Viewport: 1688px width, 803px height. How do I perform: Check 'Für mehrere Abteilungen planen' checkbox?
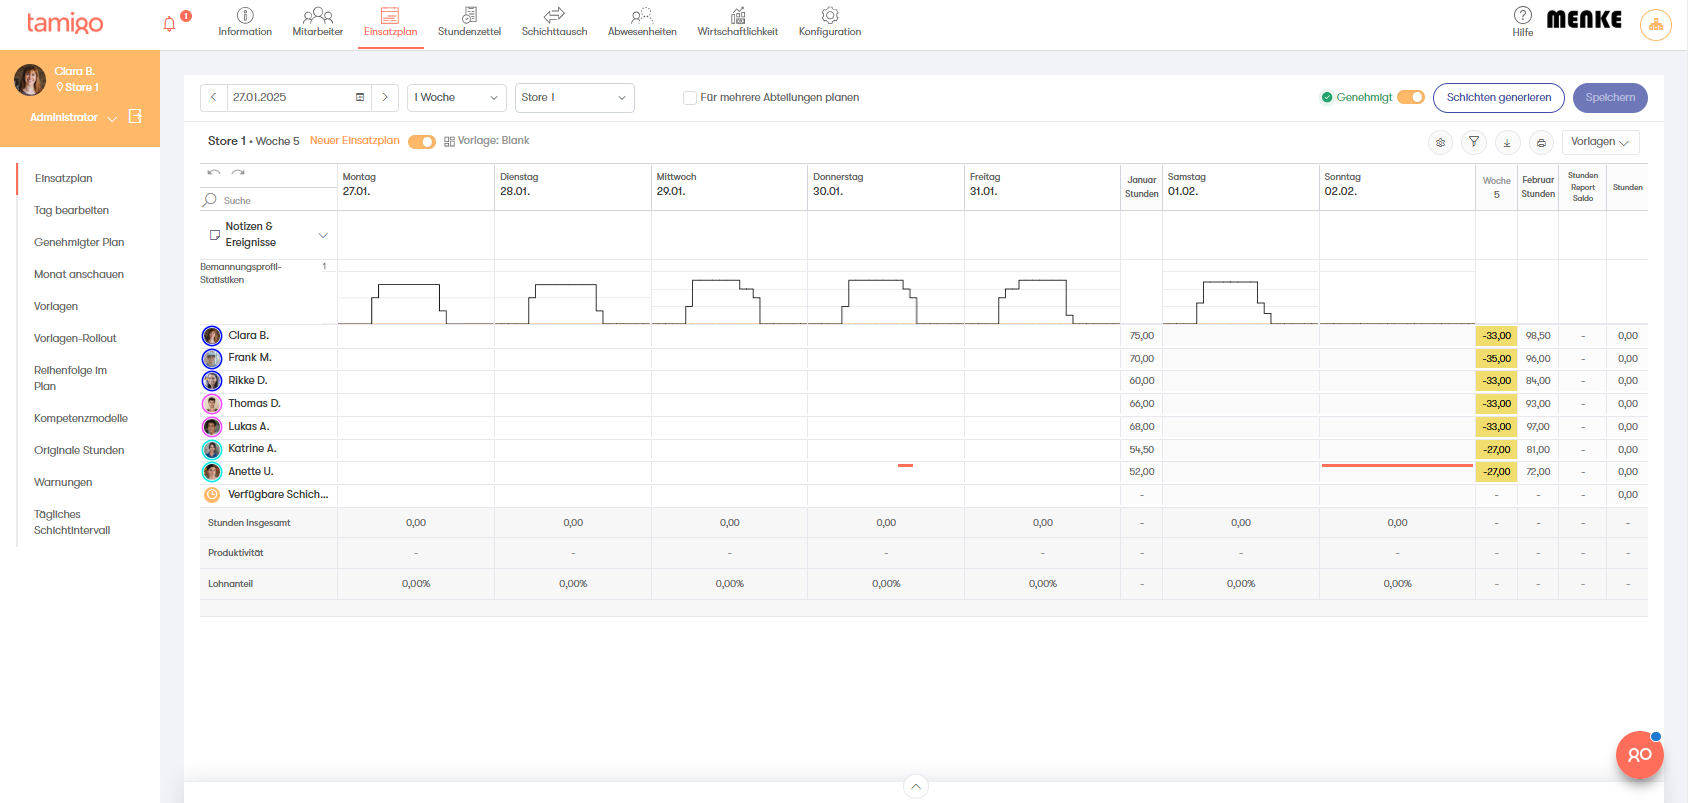(x=690, y=98)
